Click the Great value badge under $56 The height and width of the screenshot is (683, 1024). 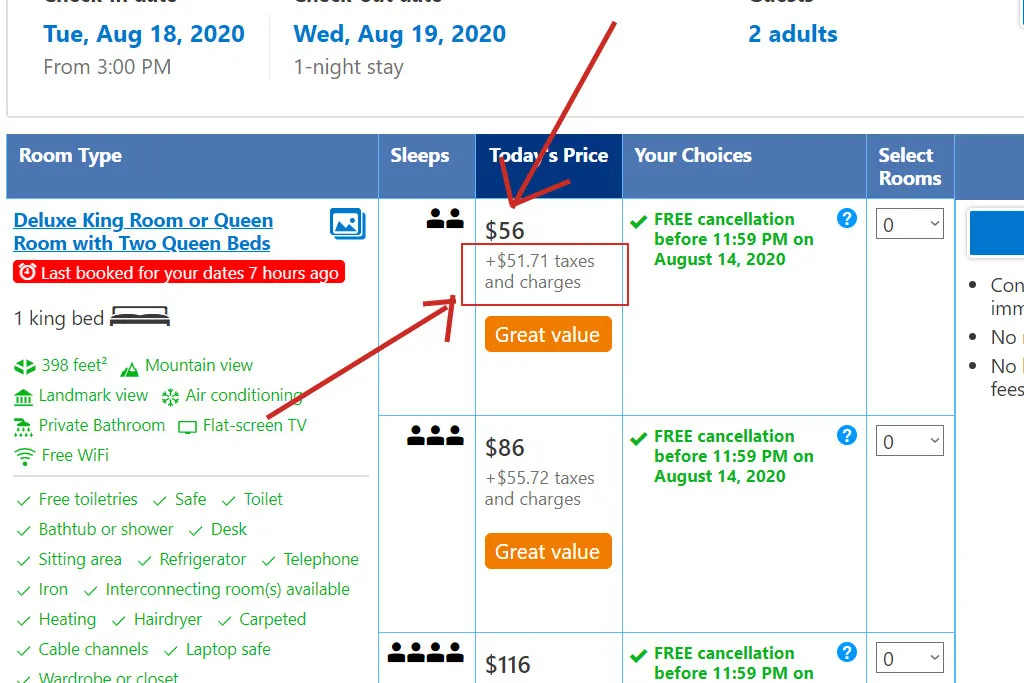(x=547, y=335)
